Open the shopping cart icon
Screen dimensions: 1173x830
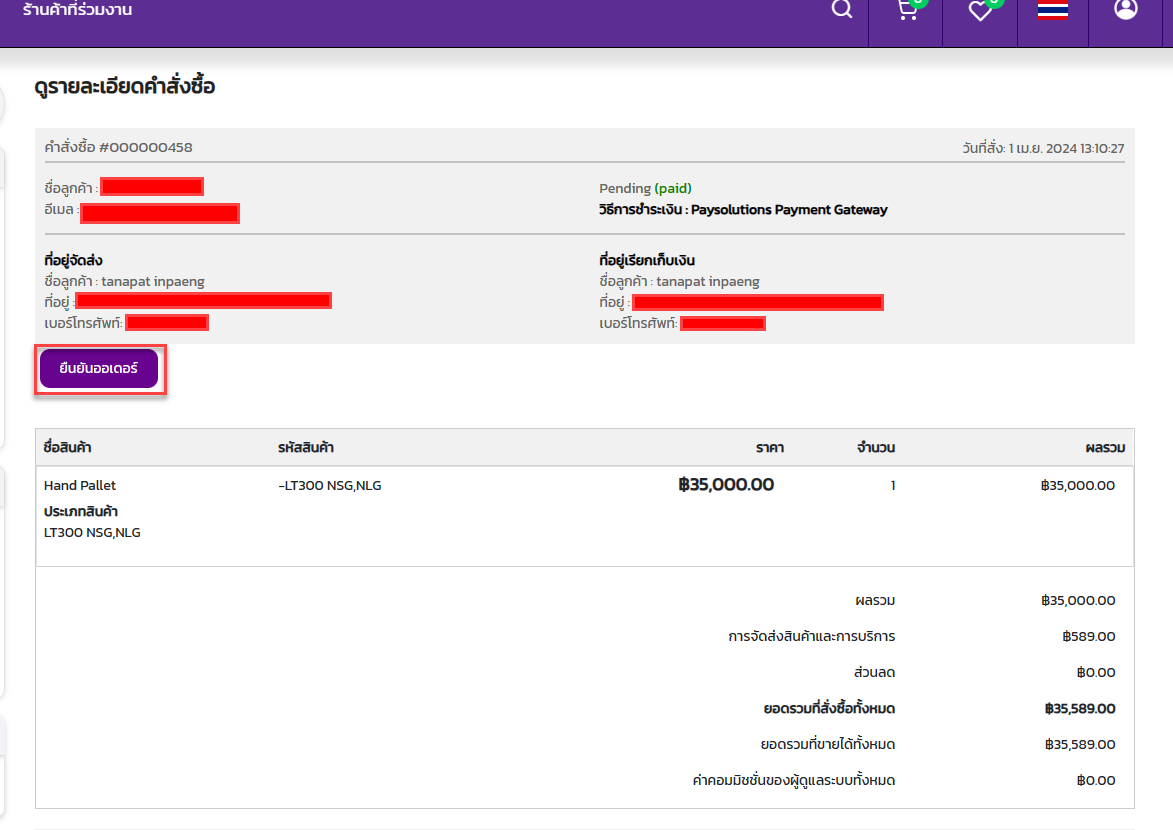[x=907, y=11]
